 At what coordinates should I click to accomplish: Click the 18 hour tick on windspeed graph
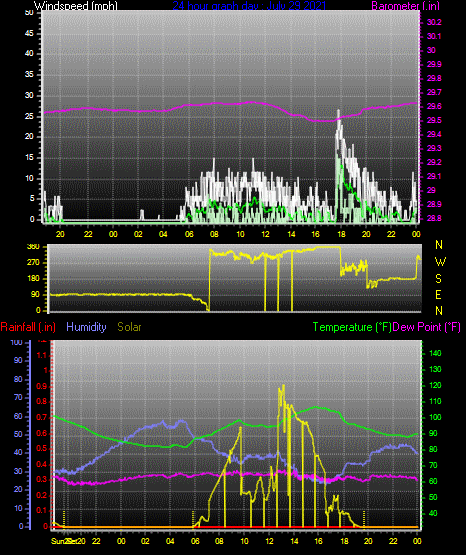coord(341,234)
